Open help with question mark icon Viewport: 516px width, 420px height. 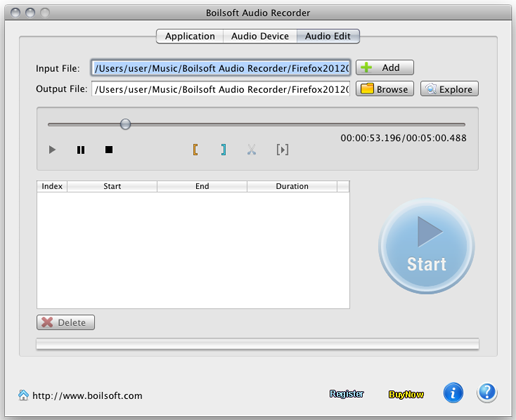[x=487, y=392]
